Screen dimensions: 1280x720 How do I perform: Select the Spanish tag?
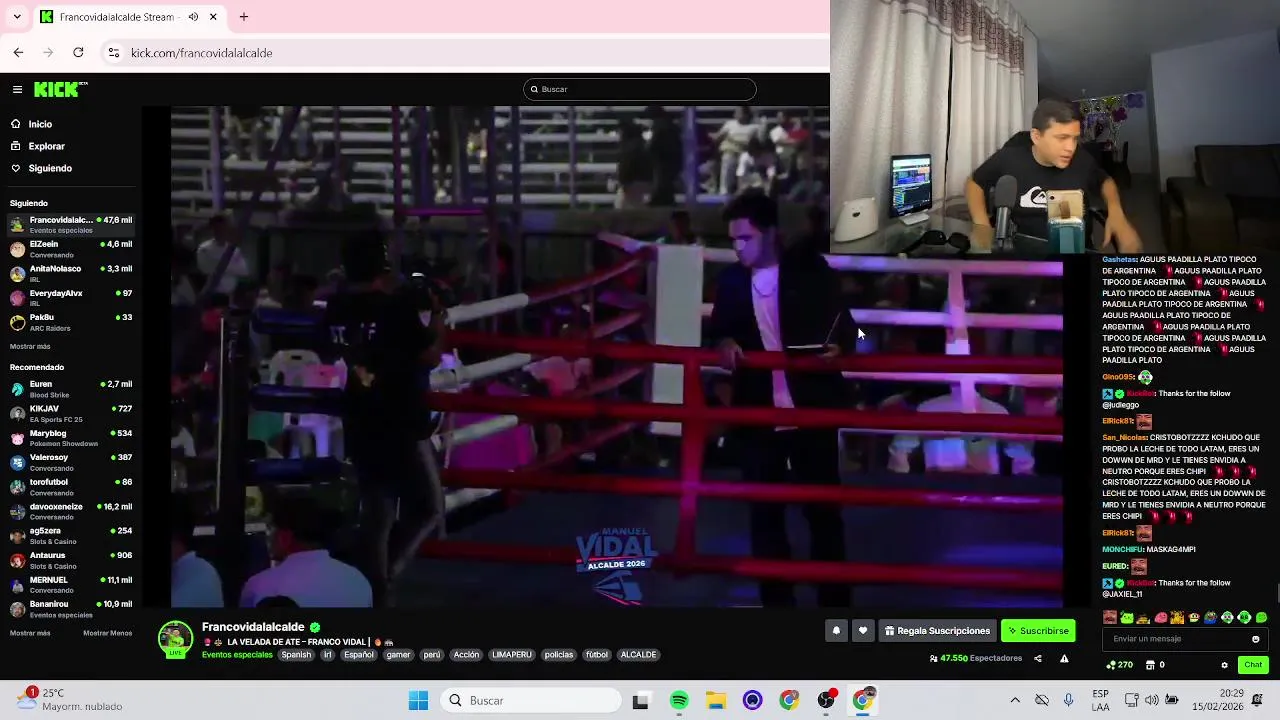(x=296, y=655)
